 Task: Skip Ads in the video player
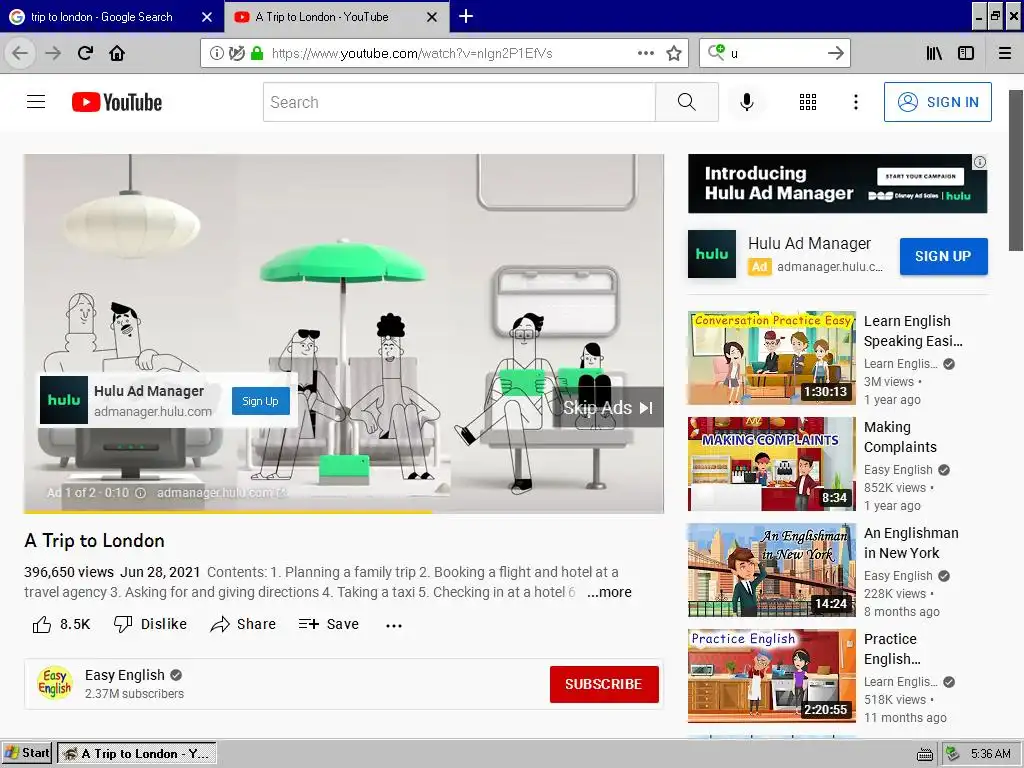click(x=608, y=408)
